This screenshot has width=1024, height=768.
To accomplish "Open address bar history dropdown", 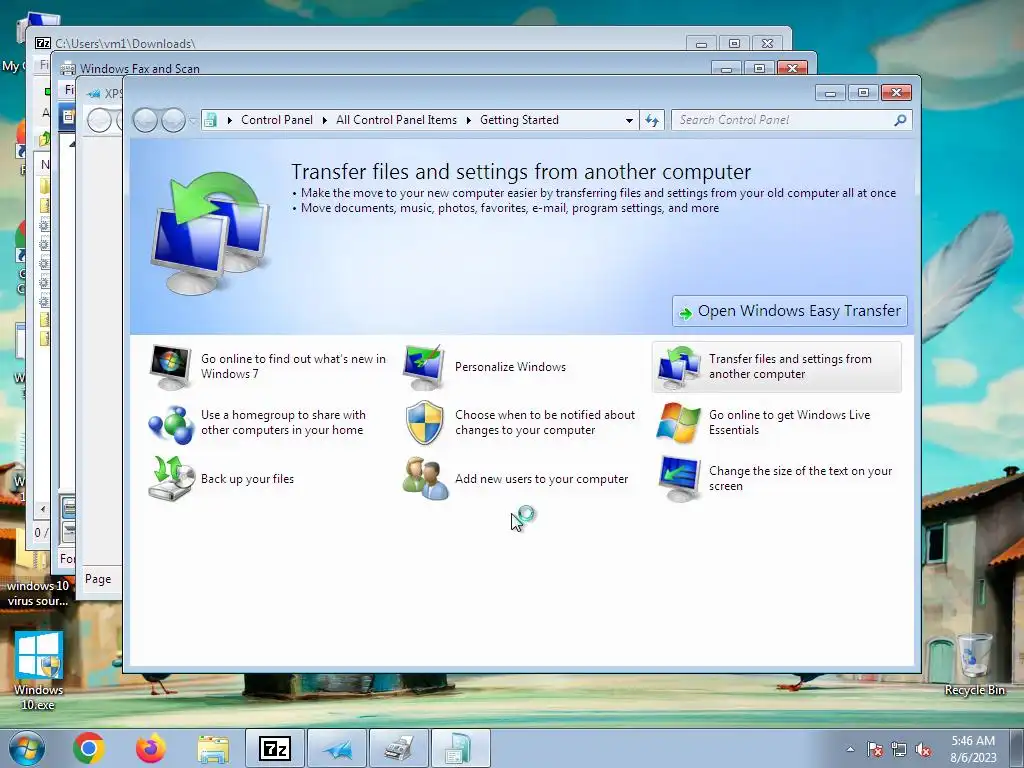I will click(629, 120).
